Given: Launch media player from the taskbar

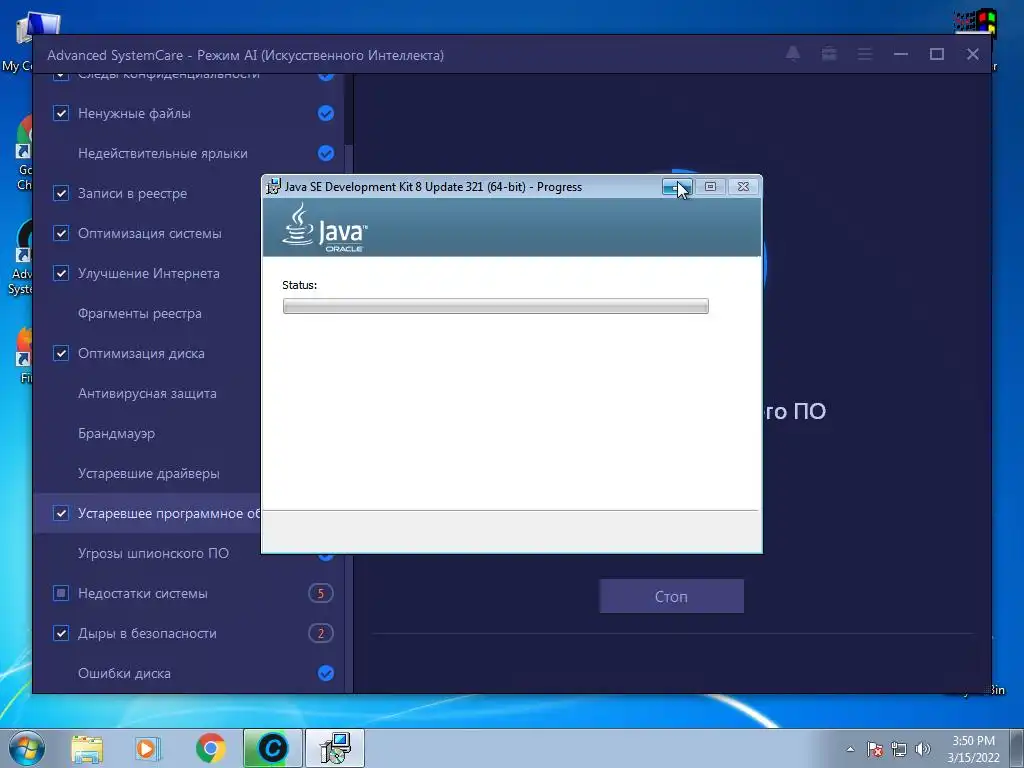Looking at the screenshot, I should coord(148,748).
